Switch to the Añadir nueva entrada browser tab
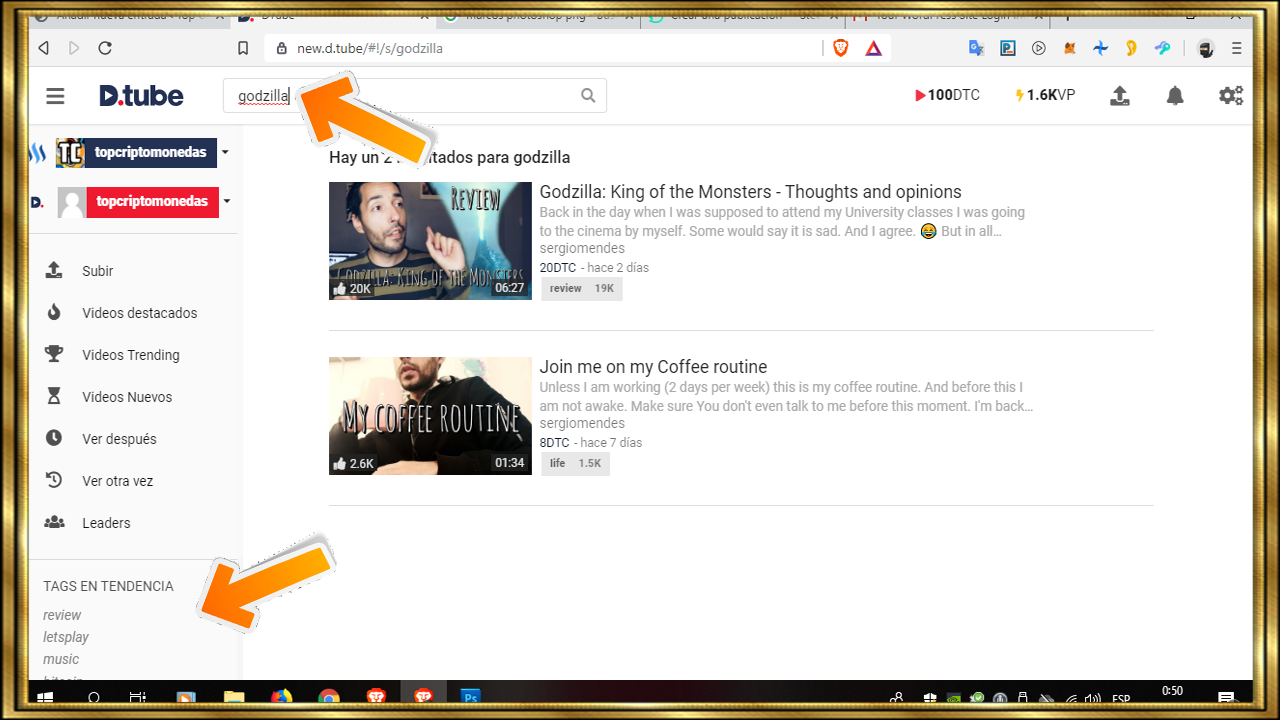Screen dimensions: 1280x720 (x=130, y=17)
